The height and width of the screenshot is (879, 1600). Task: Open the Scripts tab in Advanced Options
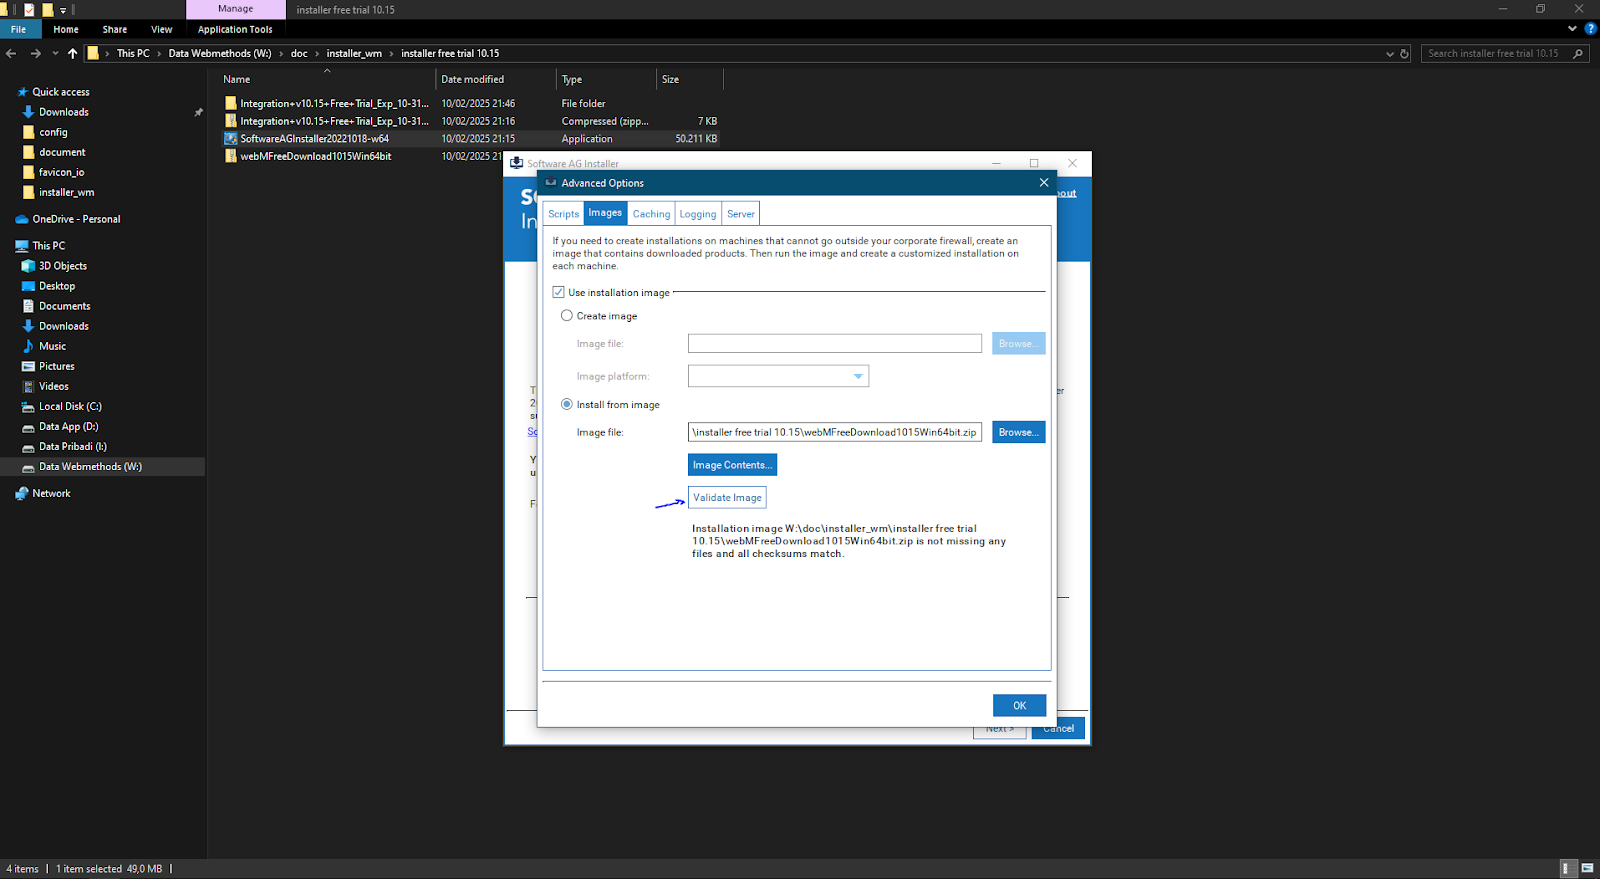(563, 214)
